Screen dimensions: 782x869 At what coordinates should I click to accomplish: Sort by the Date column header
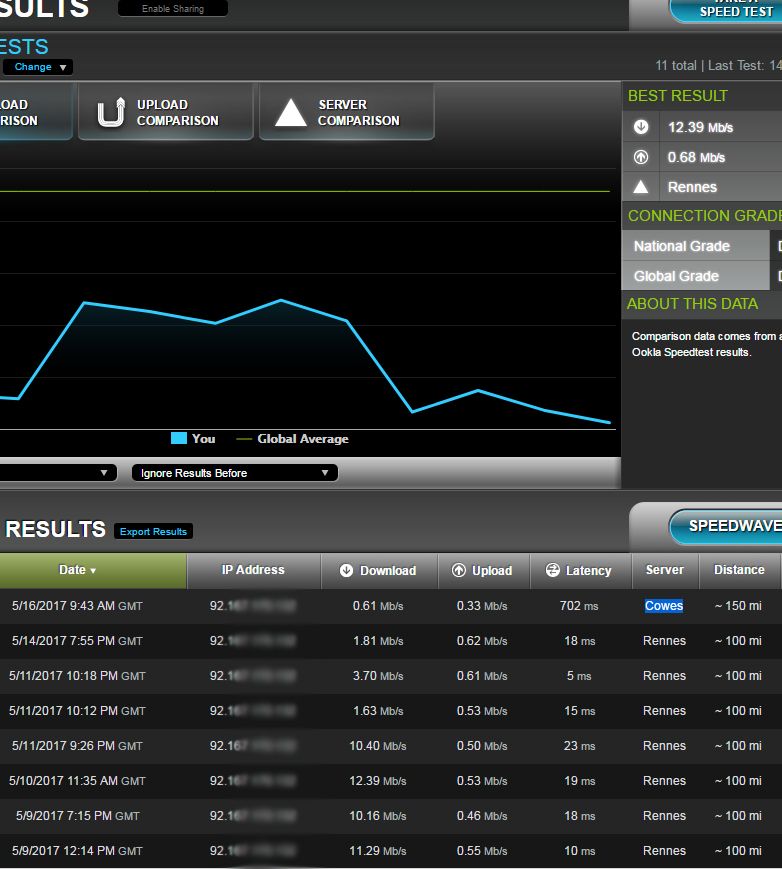click(x=93, y=570)
